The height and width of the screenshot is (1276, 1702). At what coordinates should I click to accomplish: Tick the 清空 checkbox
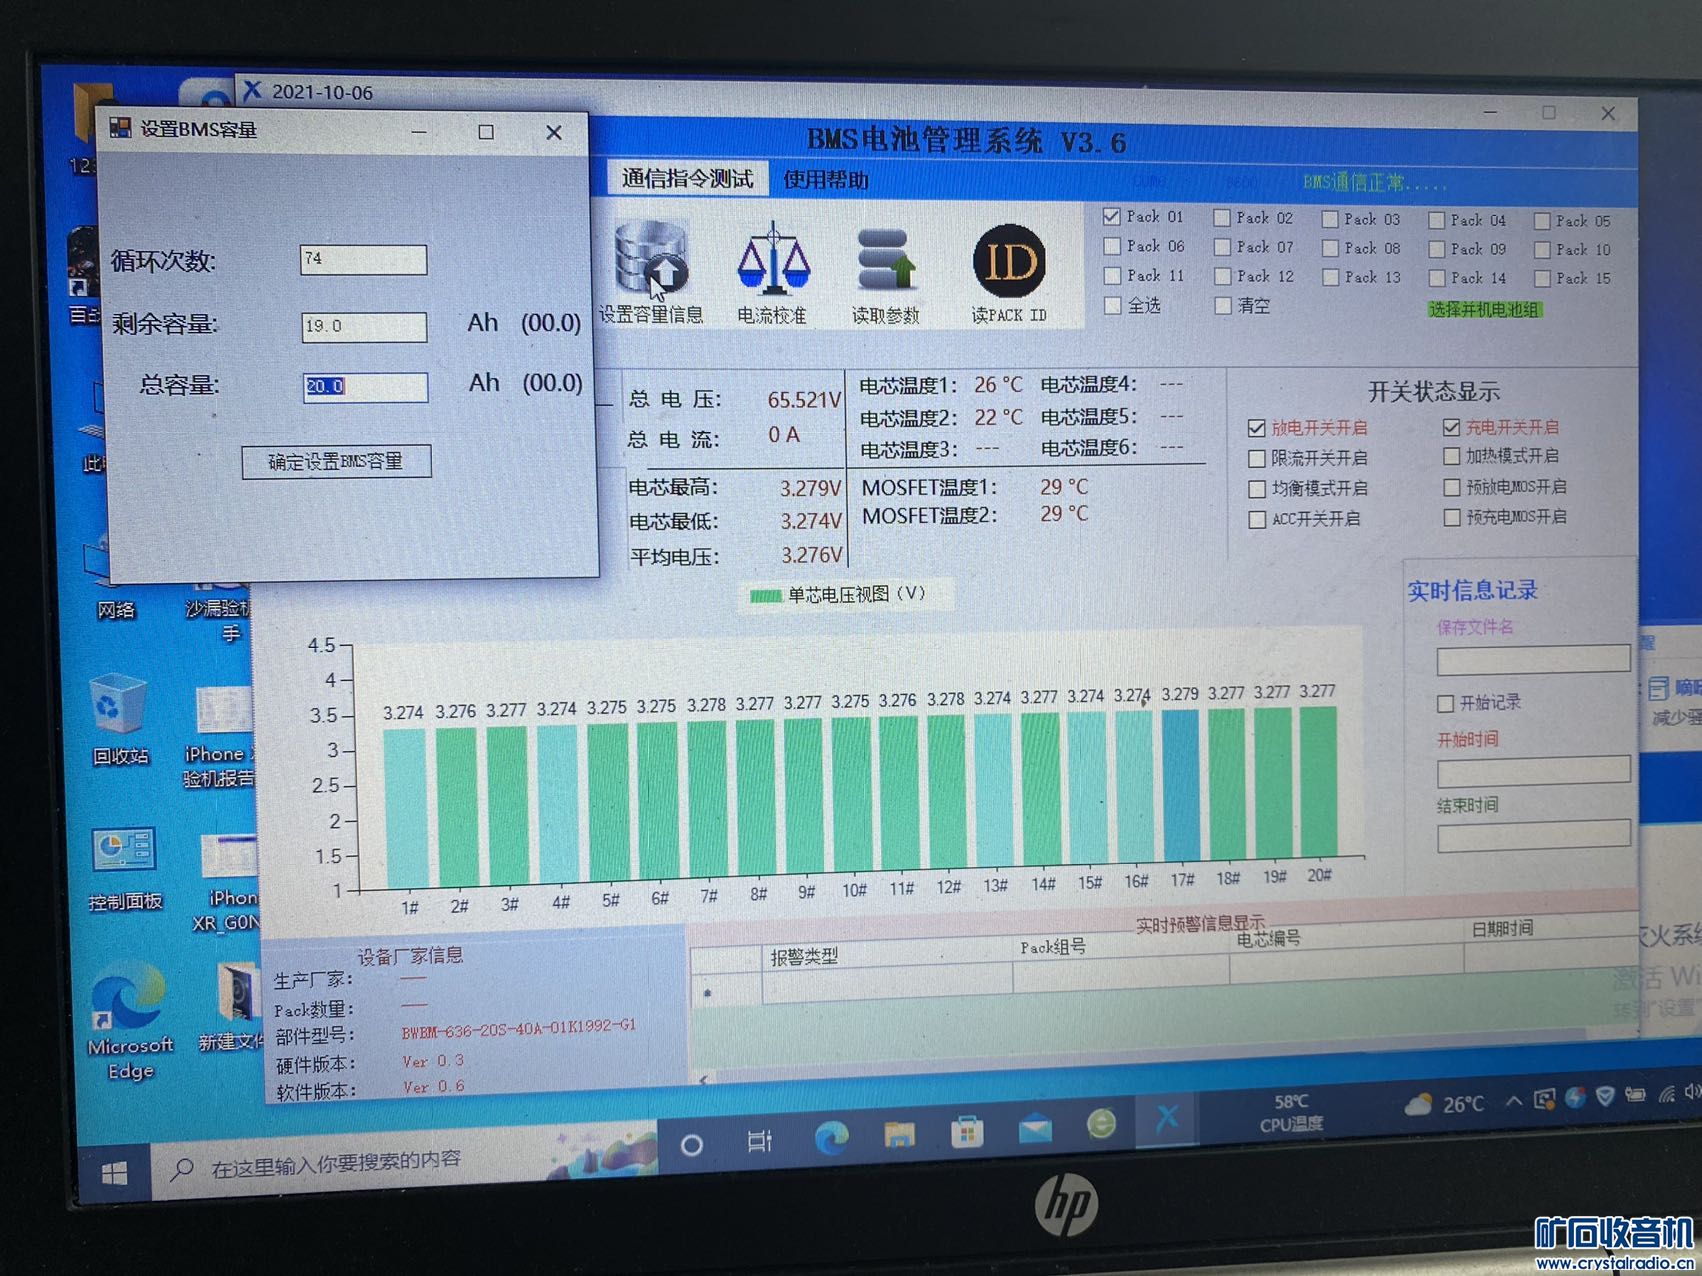tap(1222, 305)
